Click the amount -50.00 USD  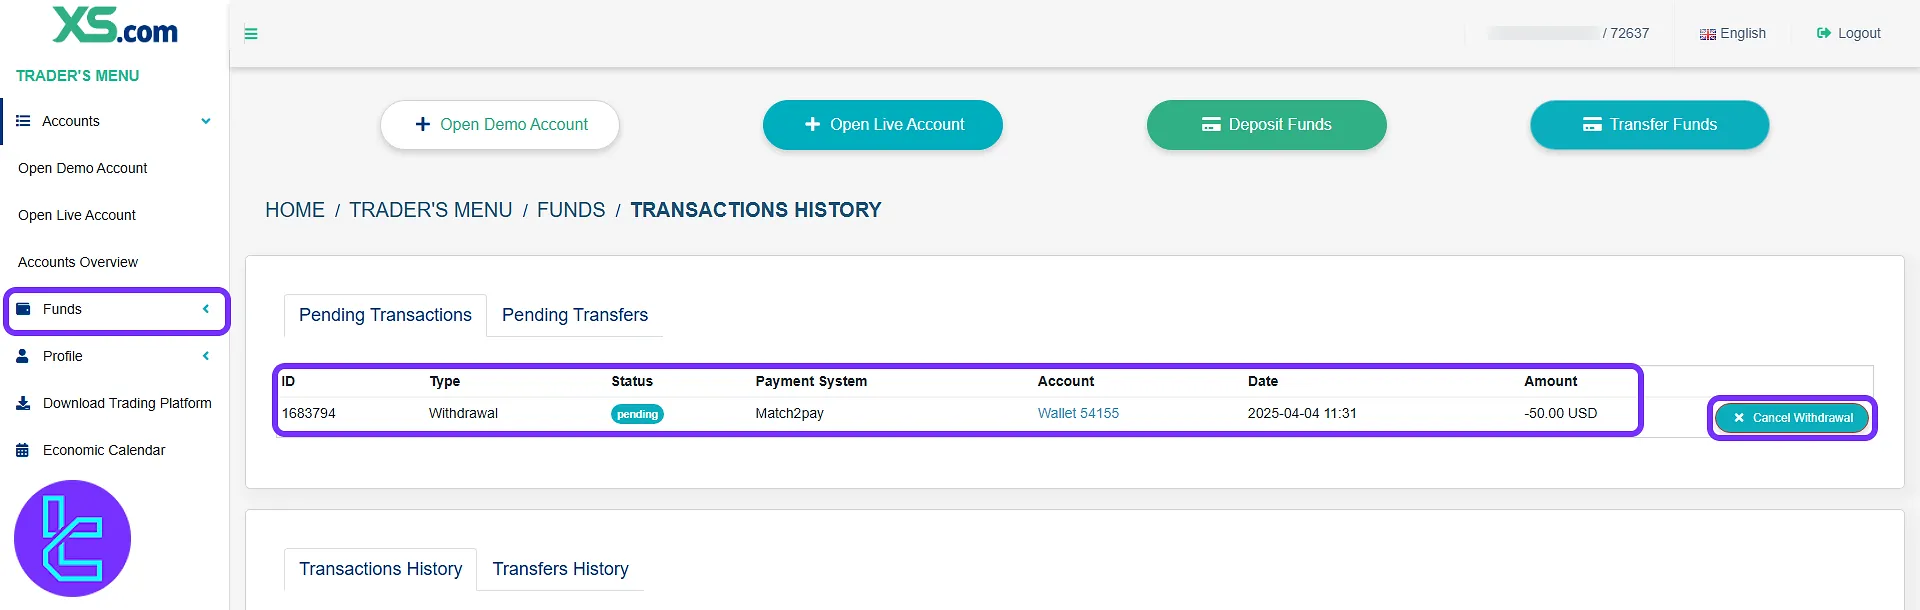point(1560,413)
